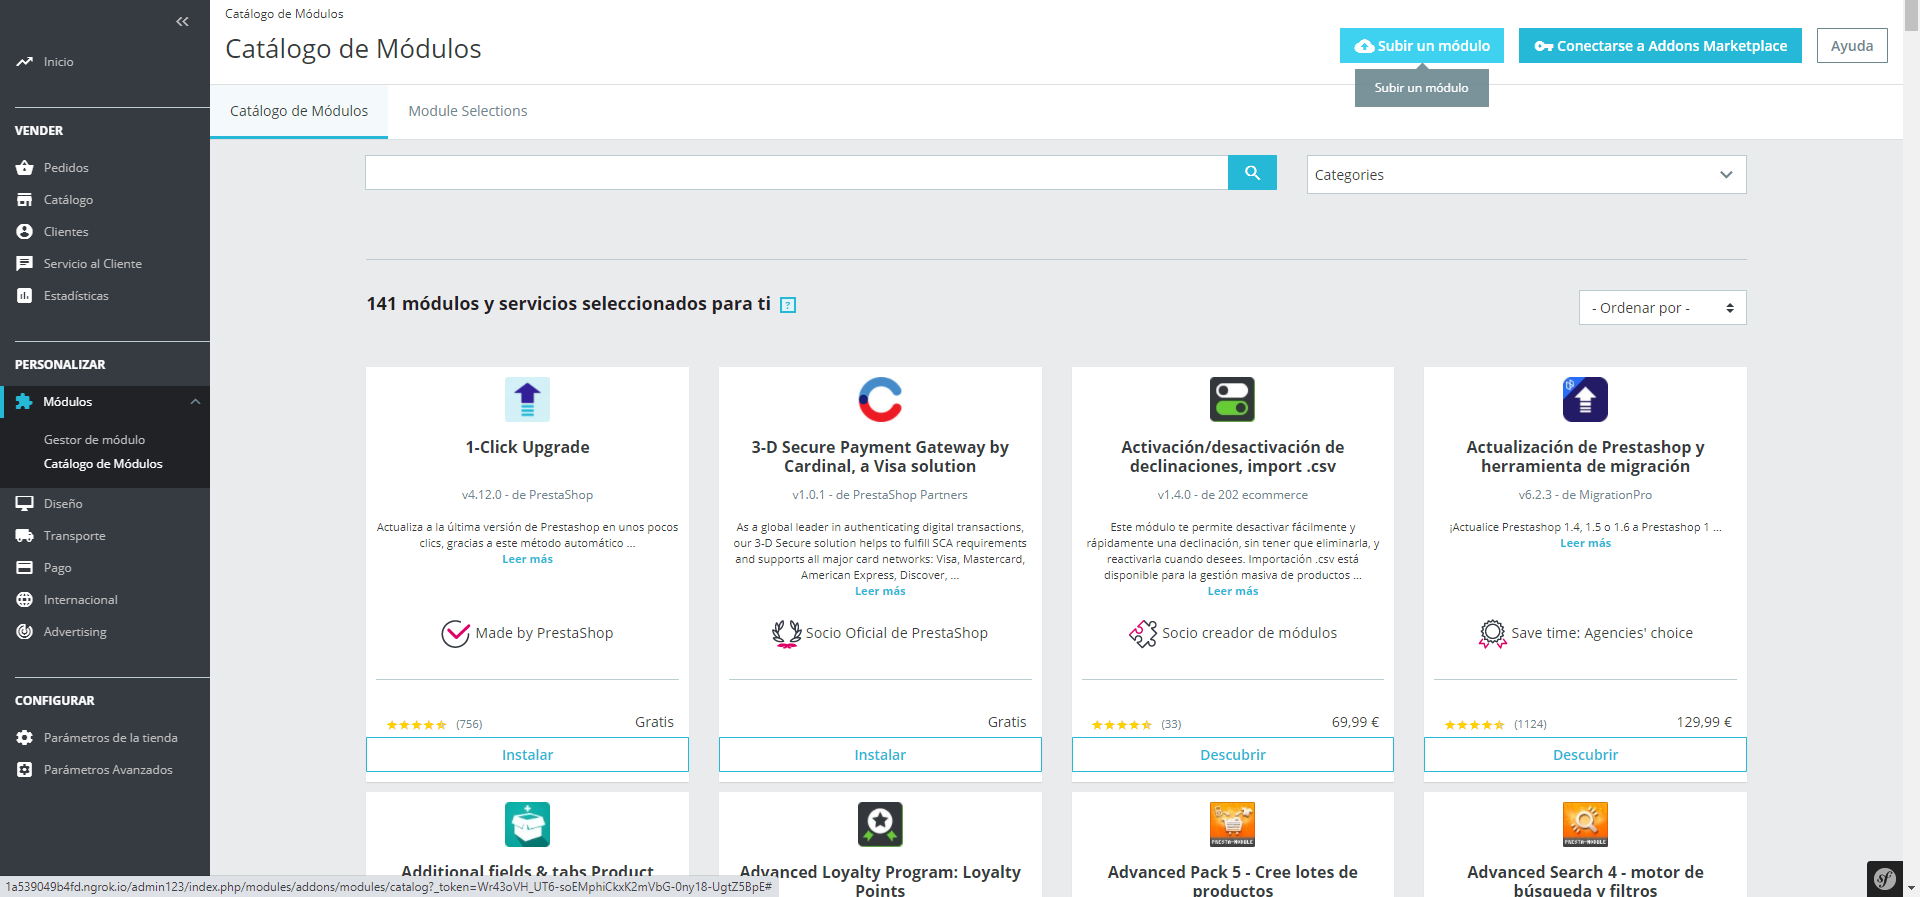
Task: Click the Advanced Search 4 module title
Action: [1585, 881]
